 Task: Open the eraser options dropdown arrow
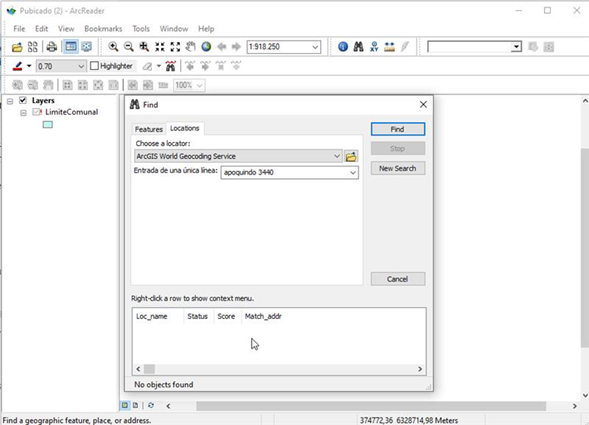(159, 66)
